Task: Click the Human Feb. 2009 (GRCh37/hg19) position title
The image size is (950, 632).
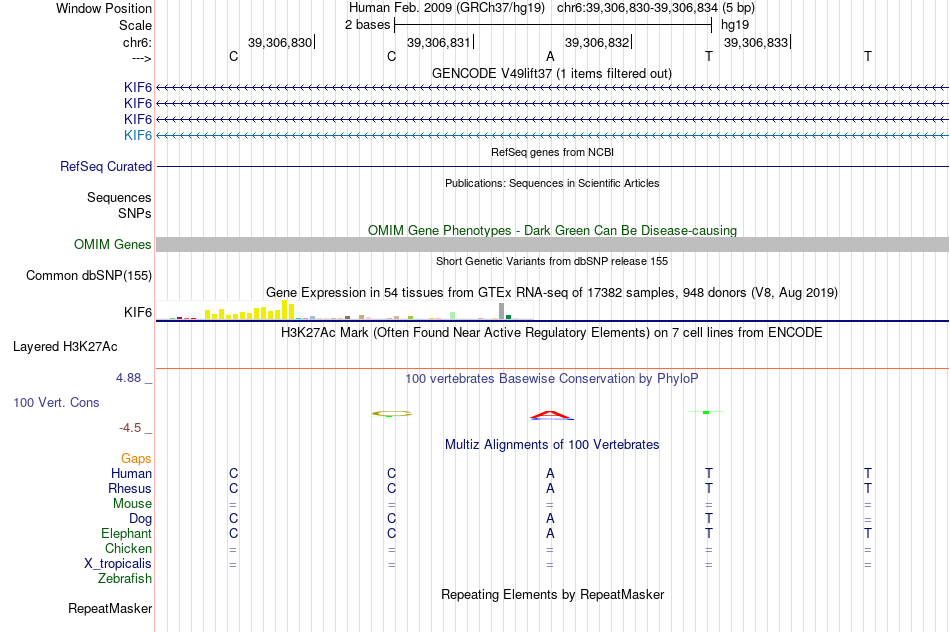Action: point(447,8)
